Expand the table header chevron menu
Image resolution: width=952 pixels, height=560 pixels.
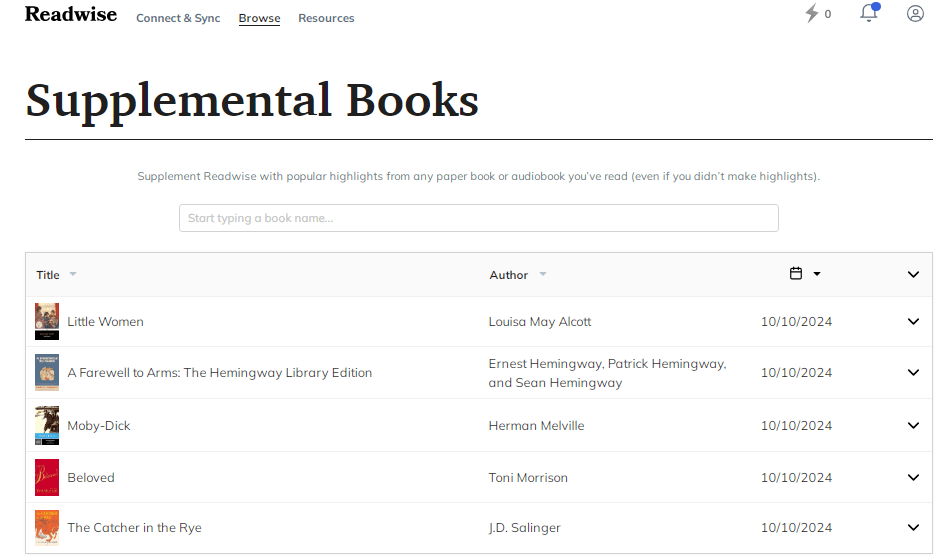[913, 275]
